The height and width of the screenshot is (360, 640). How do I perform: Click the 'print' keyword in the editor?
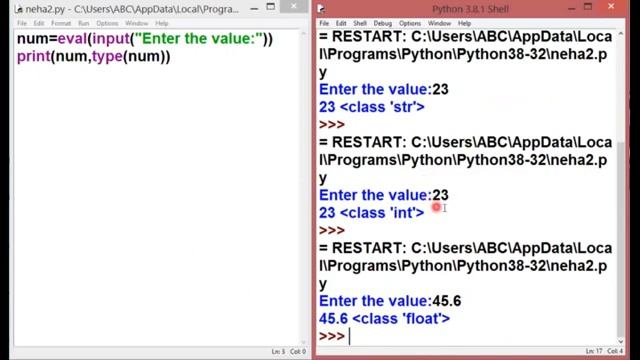[x=33, y=57]
